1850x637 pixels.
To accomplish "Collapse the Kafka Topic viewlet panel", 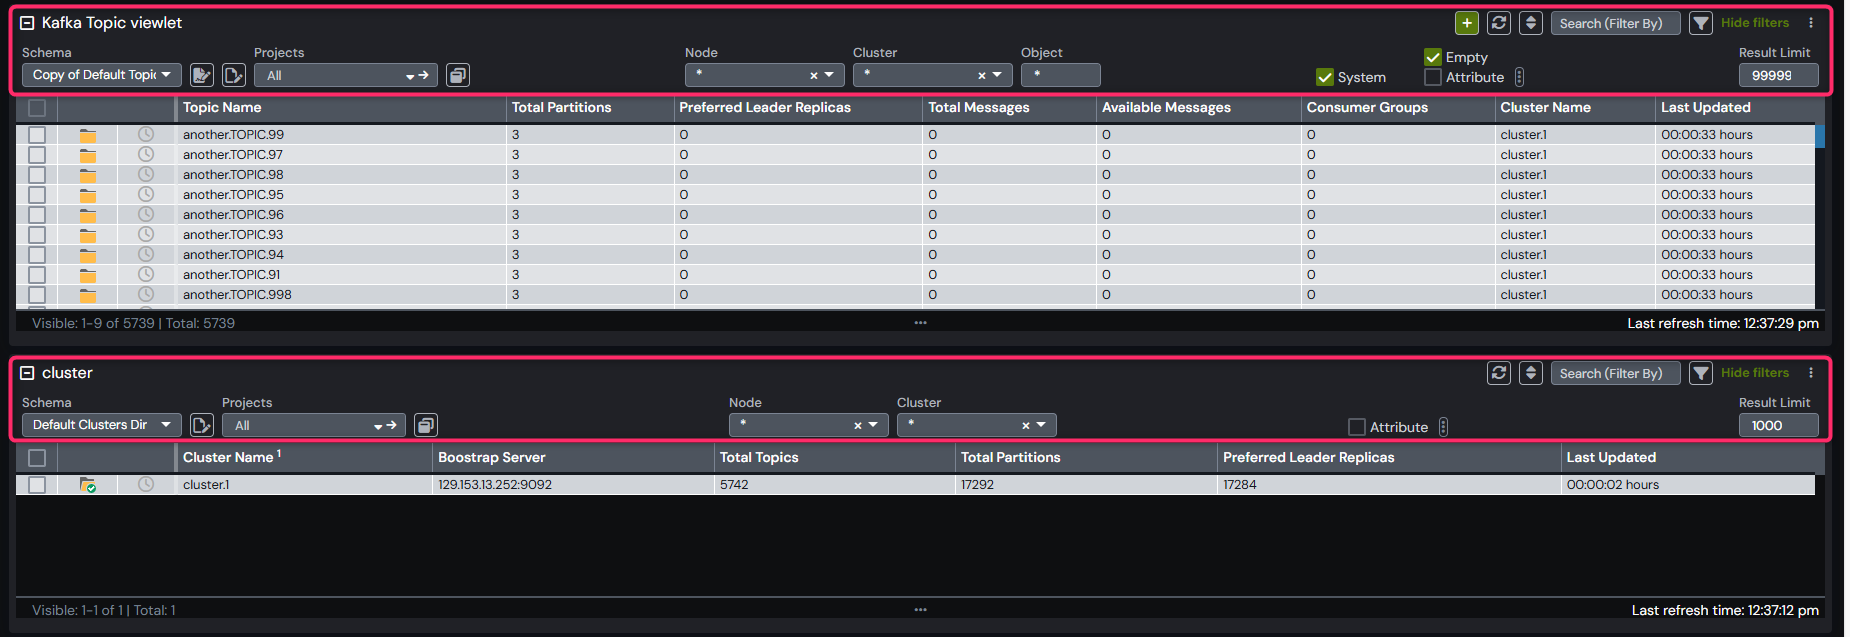I will (x=28, y=23).
